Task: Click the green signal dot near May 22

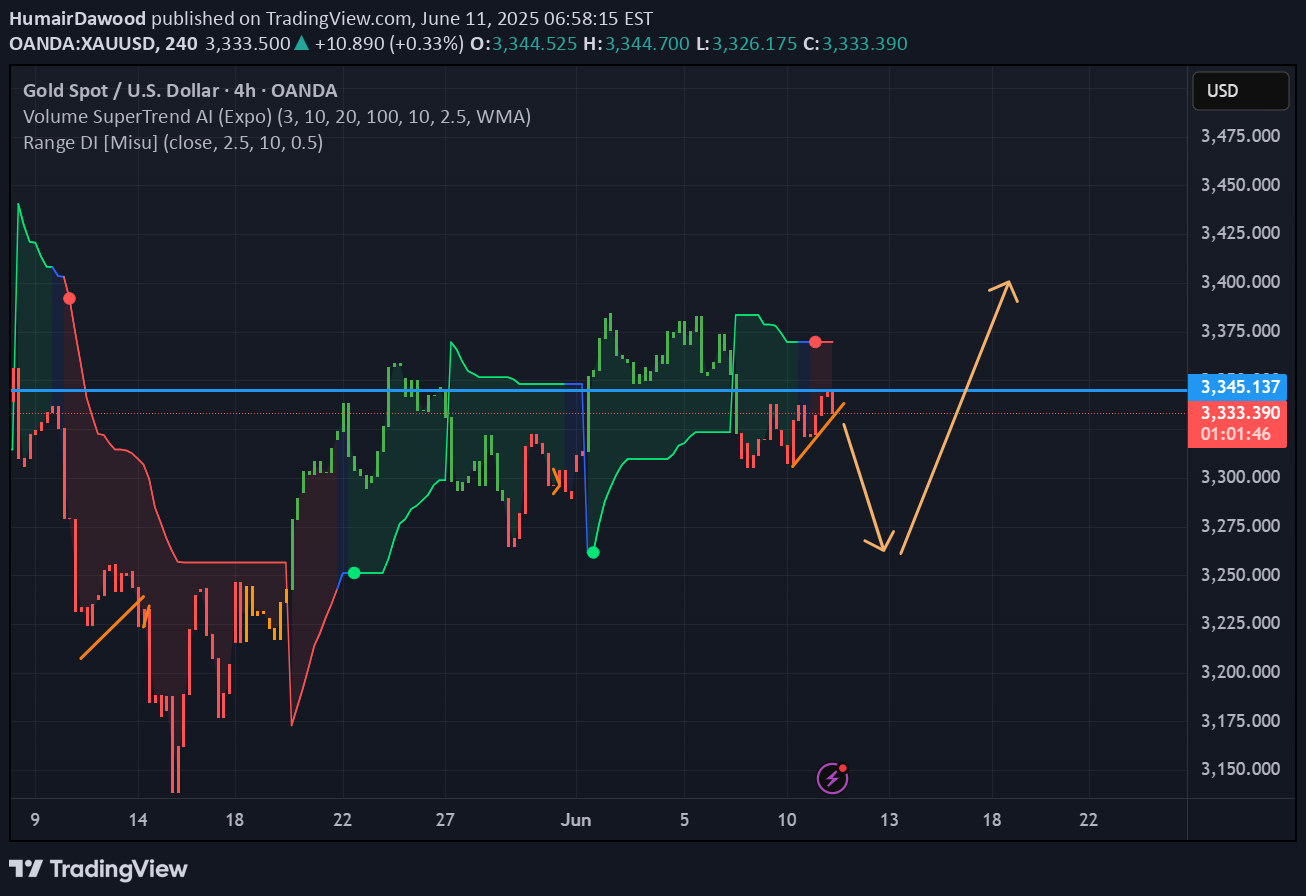Action: pyautogui.click(x=353, y=573)
